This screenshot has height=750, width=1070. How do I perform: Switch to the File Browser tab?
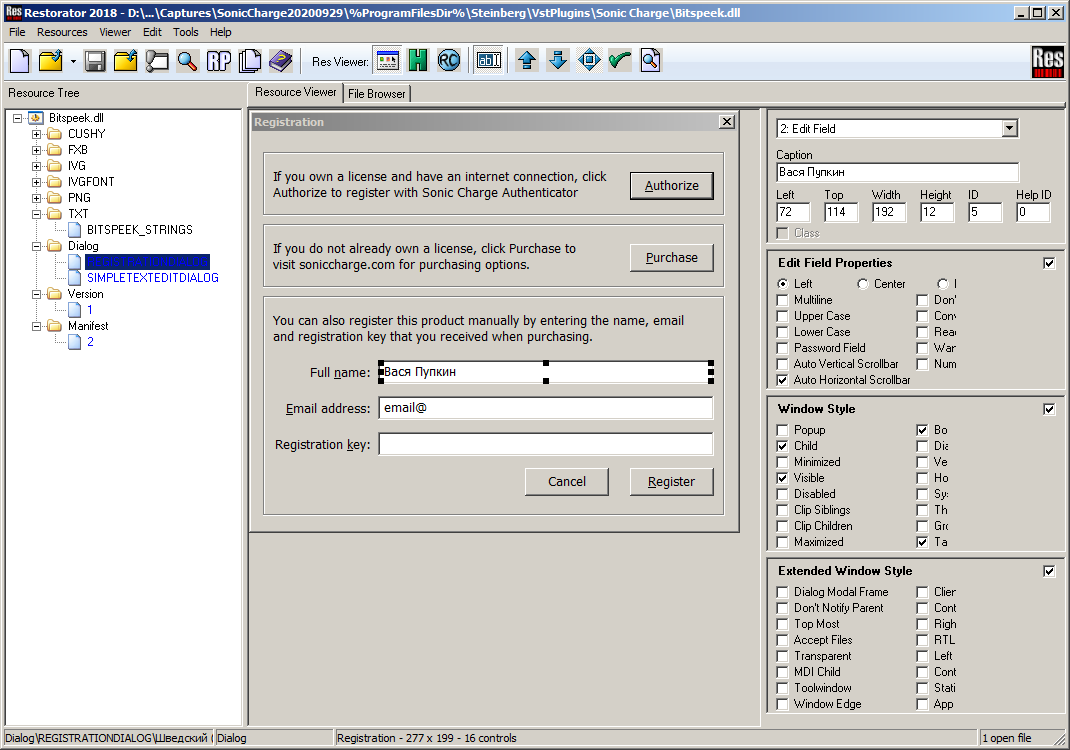tap(377, 93)
